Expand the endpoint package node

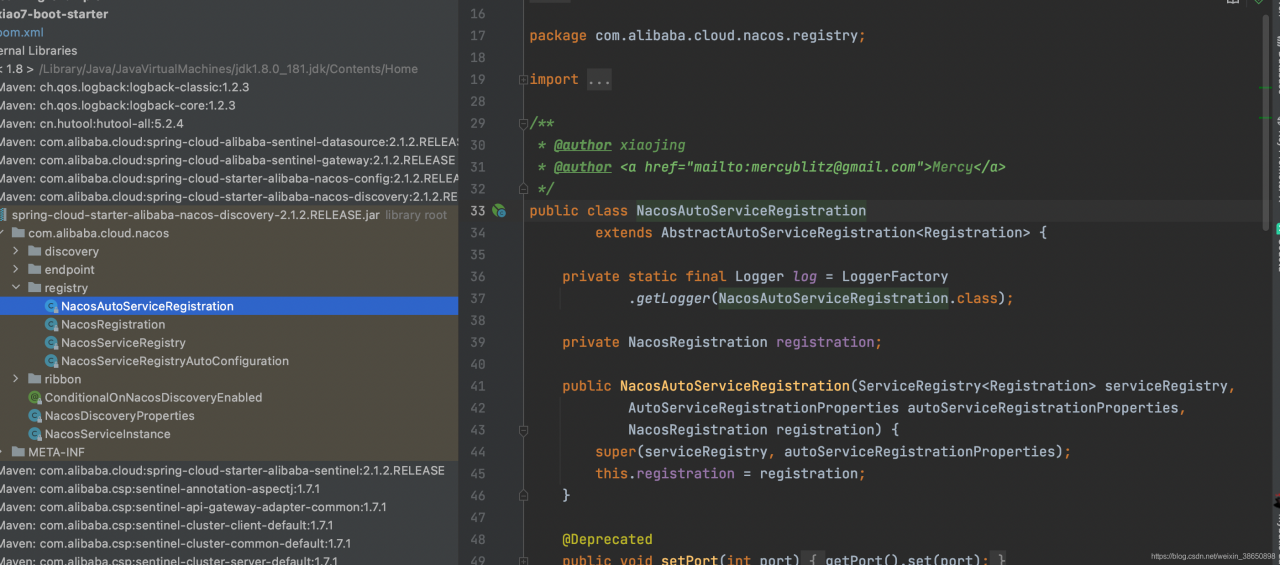16,270
